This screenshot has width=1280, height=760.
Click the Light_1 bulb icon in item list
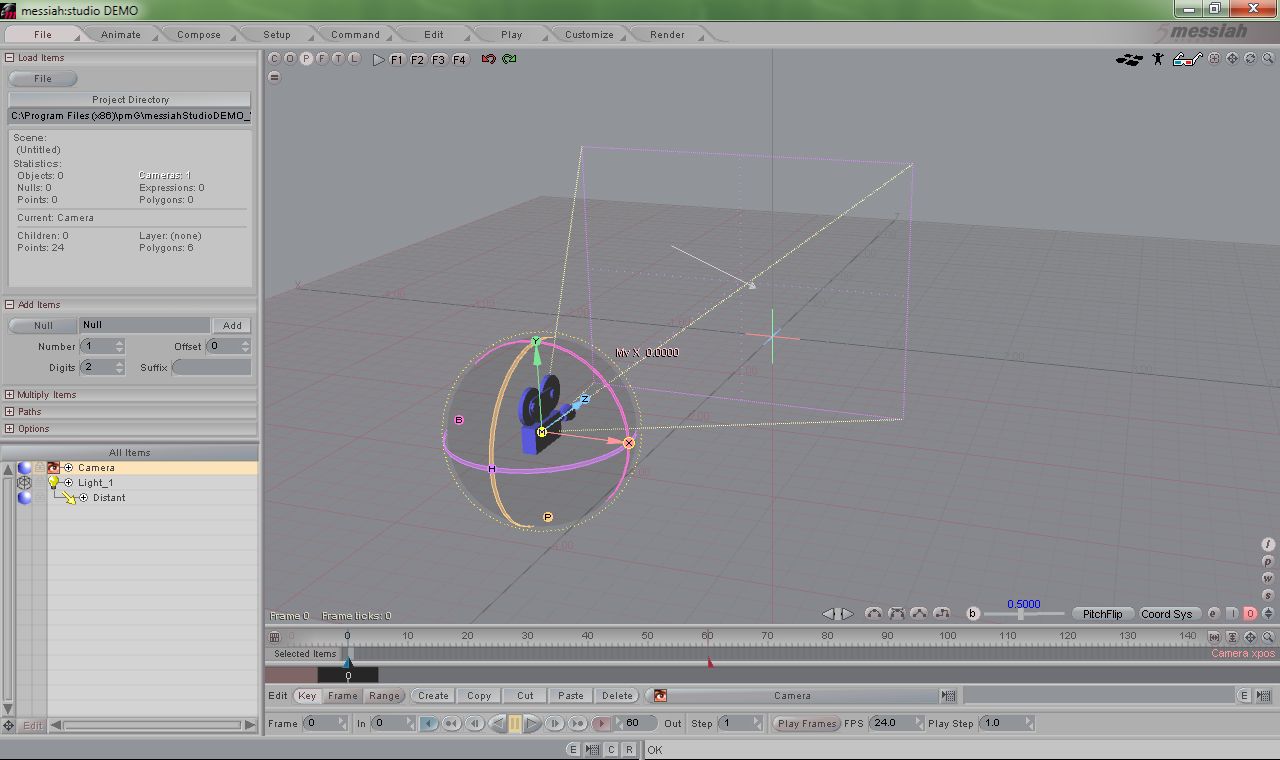[x=54, y=482]
